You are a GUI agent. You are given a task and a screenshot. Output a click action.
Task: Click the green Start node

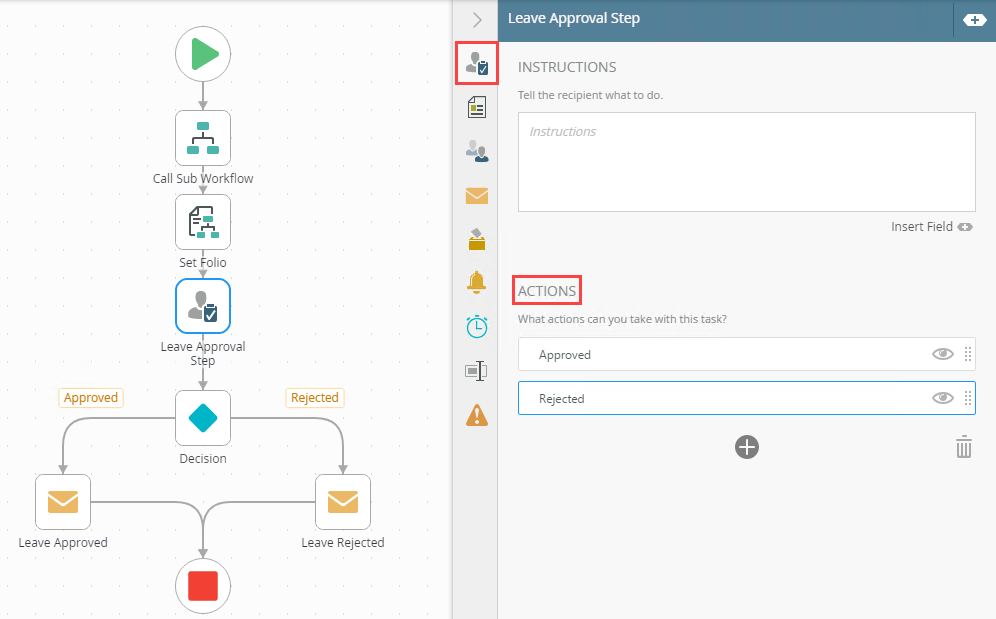tap(203, 54)
